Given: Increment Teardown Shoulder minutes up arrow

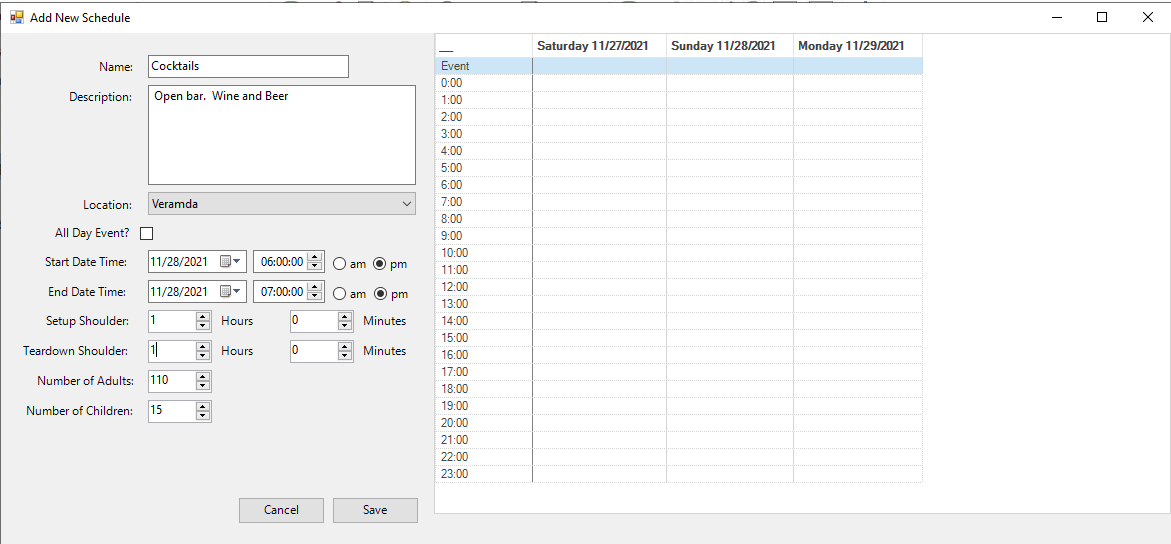Looking at the screenshot, I should pos(345,347).
